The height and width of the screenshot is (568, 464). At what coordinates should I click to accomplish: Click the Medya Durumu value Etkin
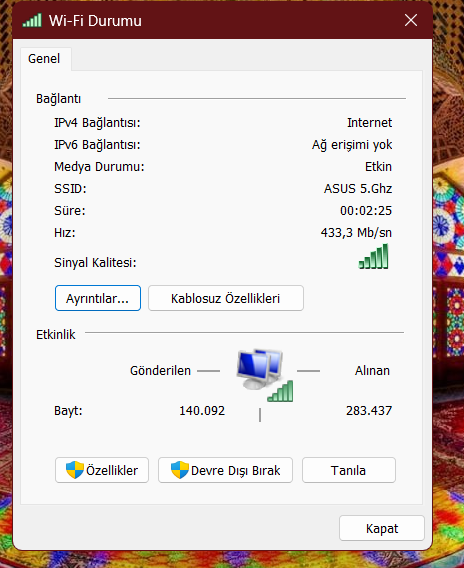pyautogui.click(x=379, y=167)
